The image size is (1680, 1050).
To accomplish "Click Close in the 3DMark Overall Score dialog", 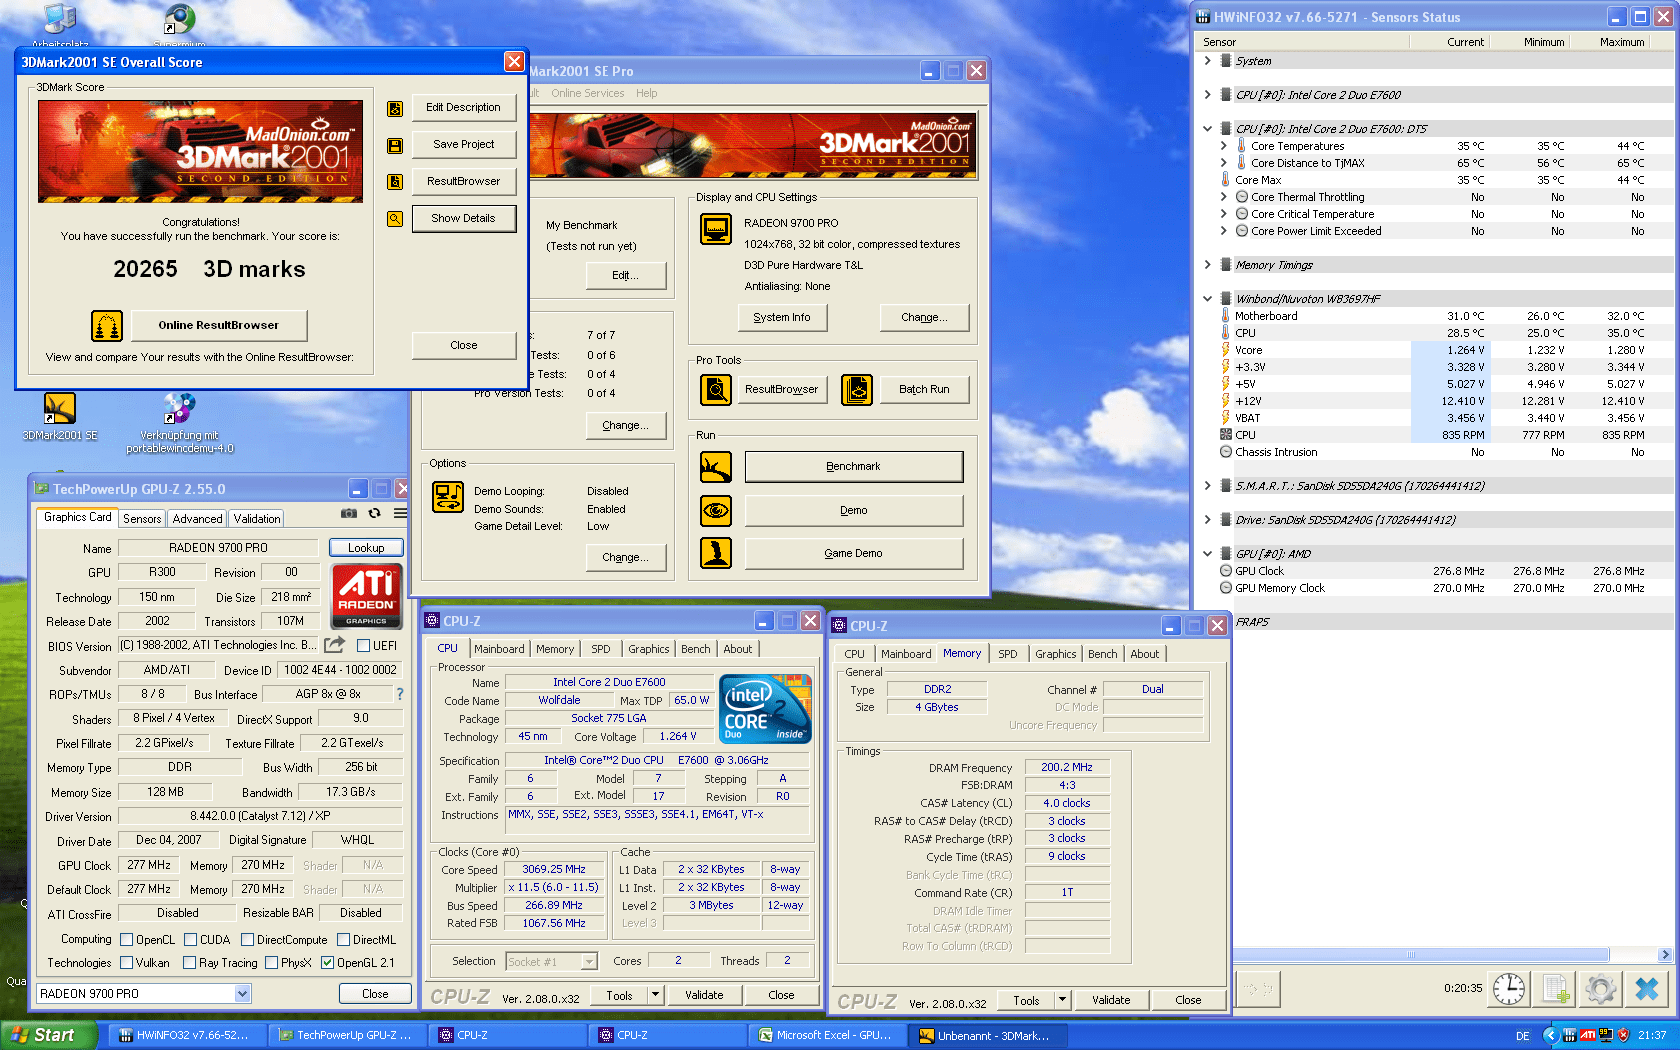I will tap(464, 345).
